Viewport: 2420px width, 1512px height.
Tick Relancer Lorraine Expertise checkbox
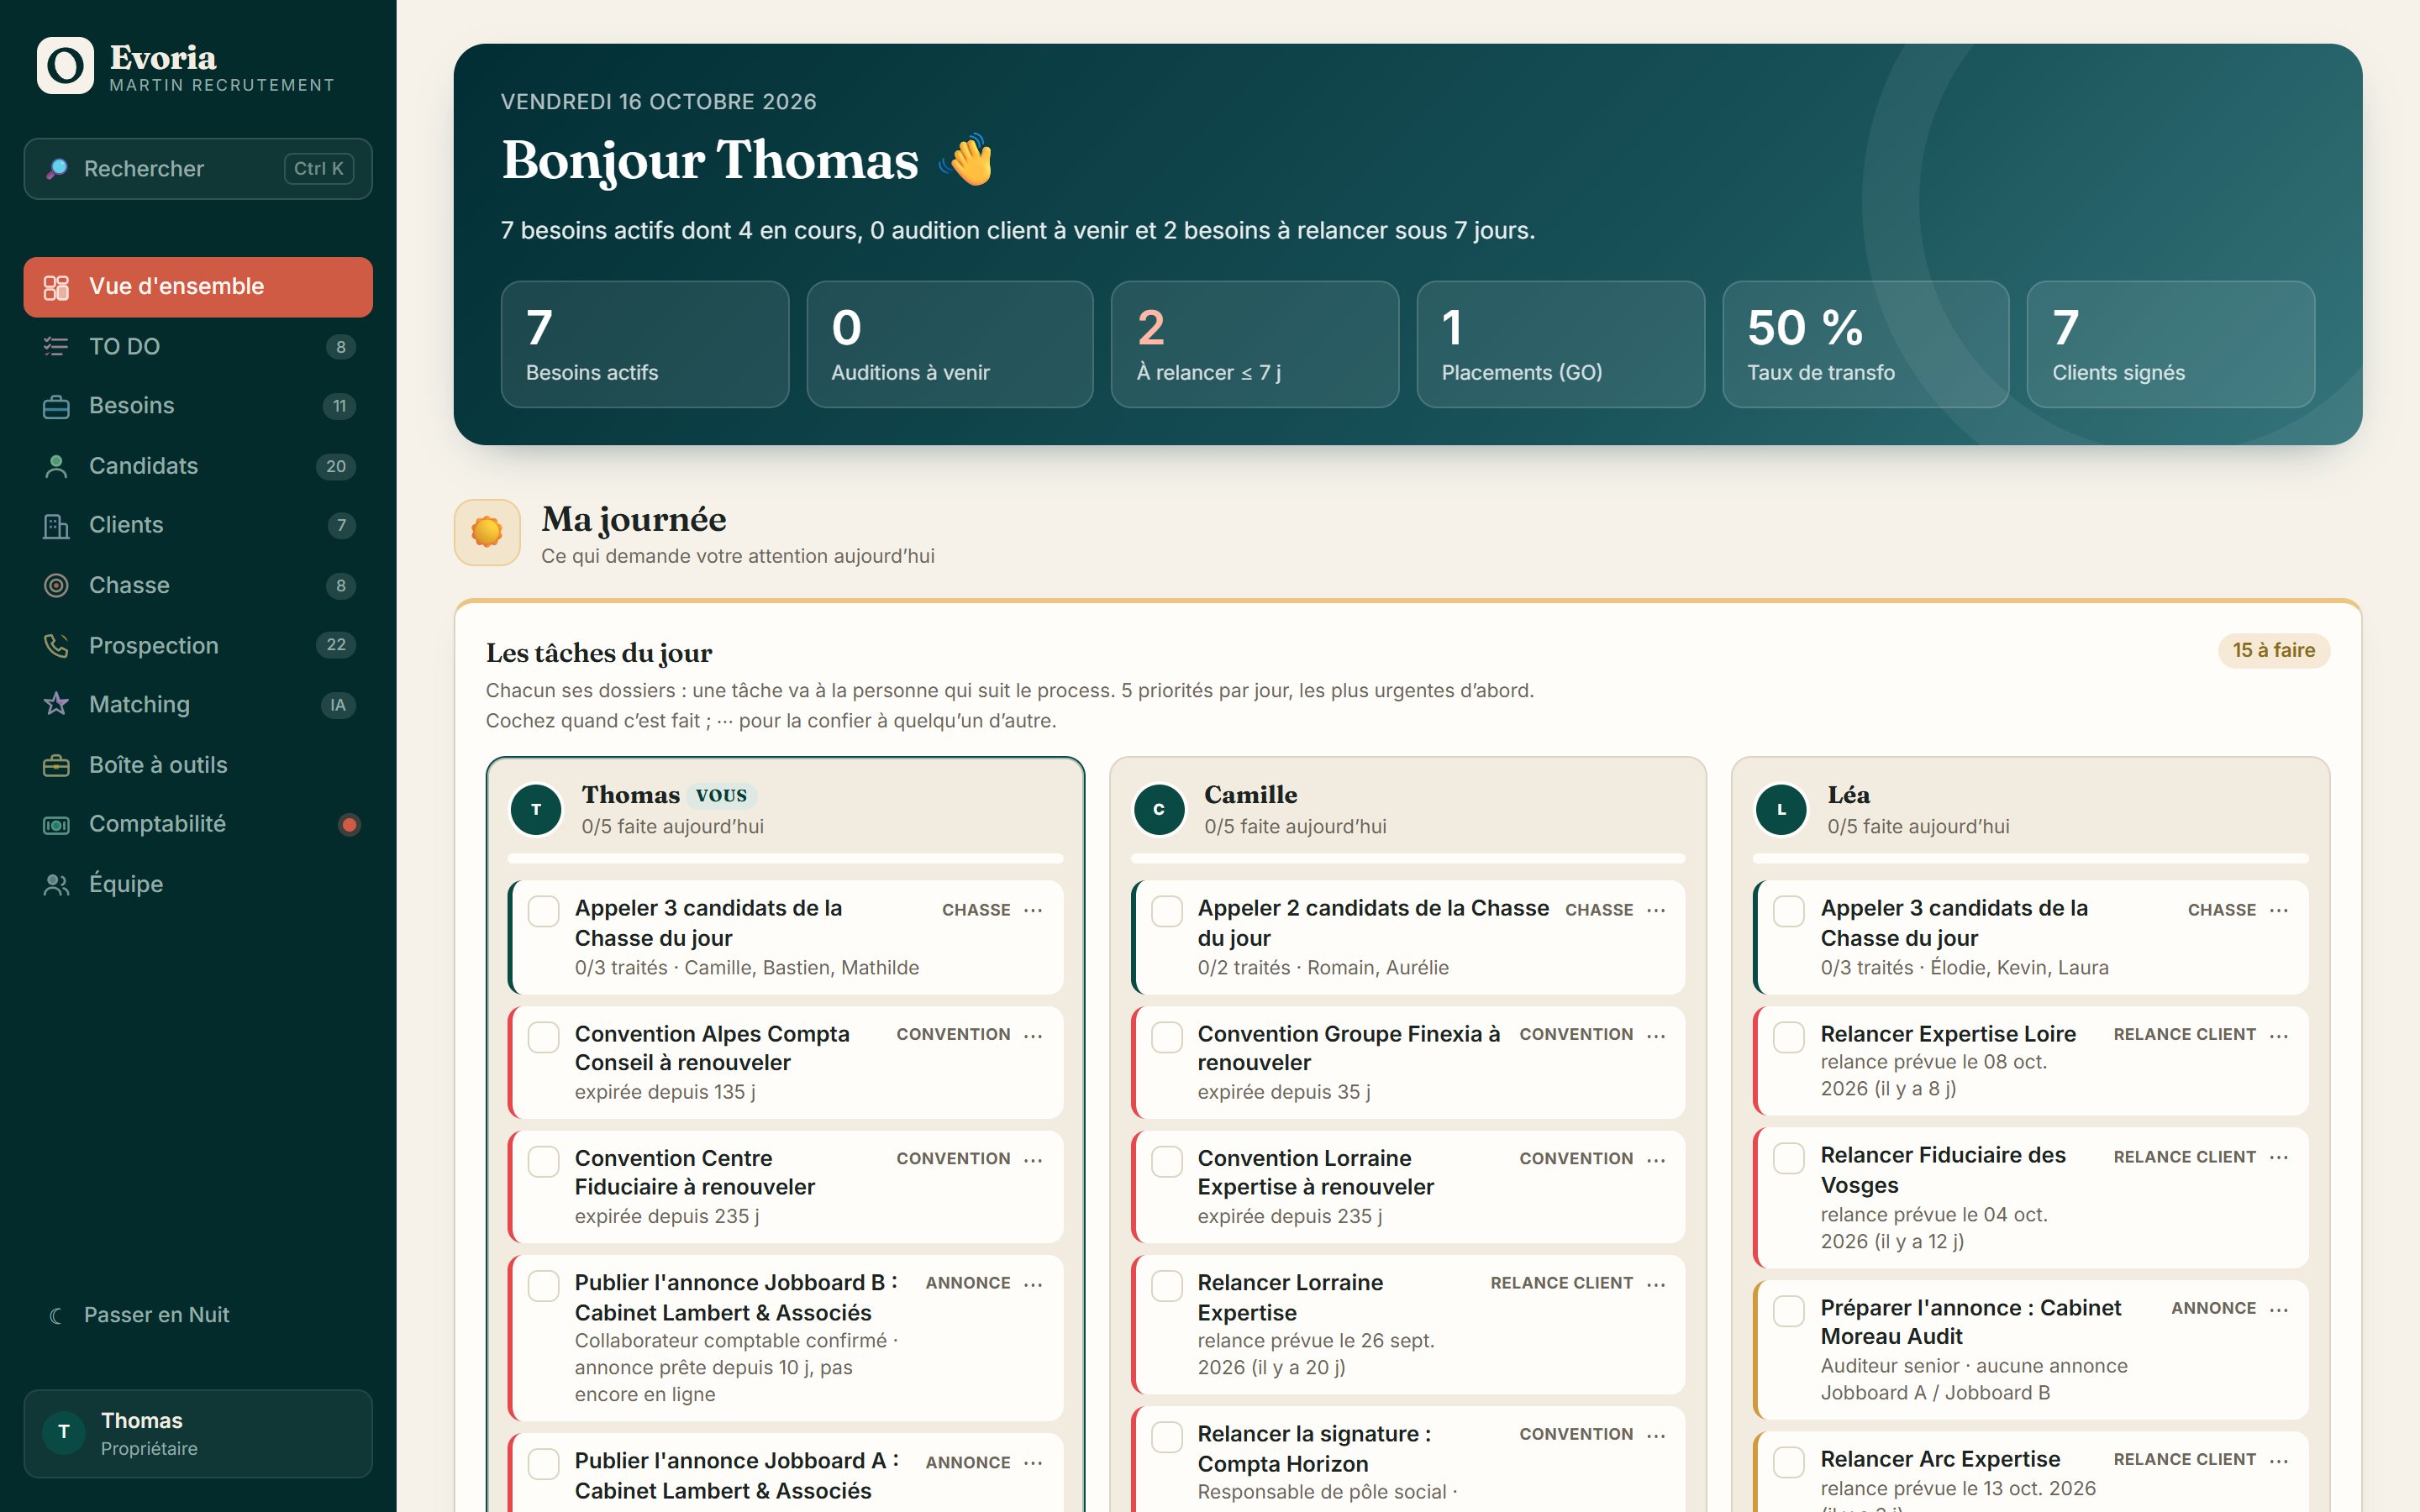point(1167,1285)
